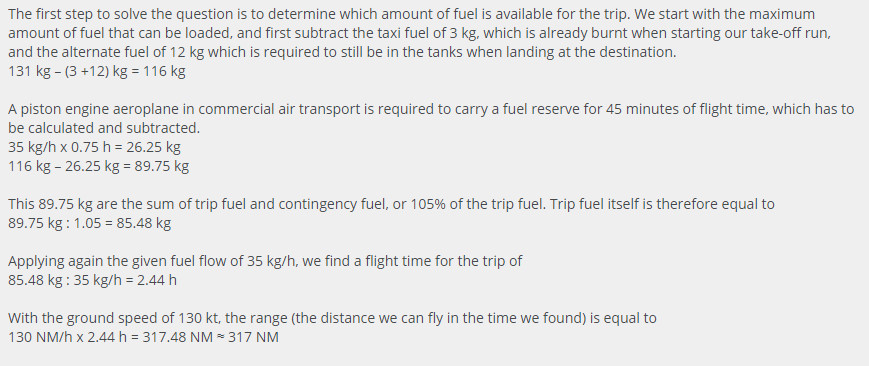The image size is (869, 366).
Task: Click the sentence starting 'This 89.75 kg are the sum'
Action: [277, 204]
